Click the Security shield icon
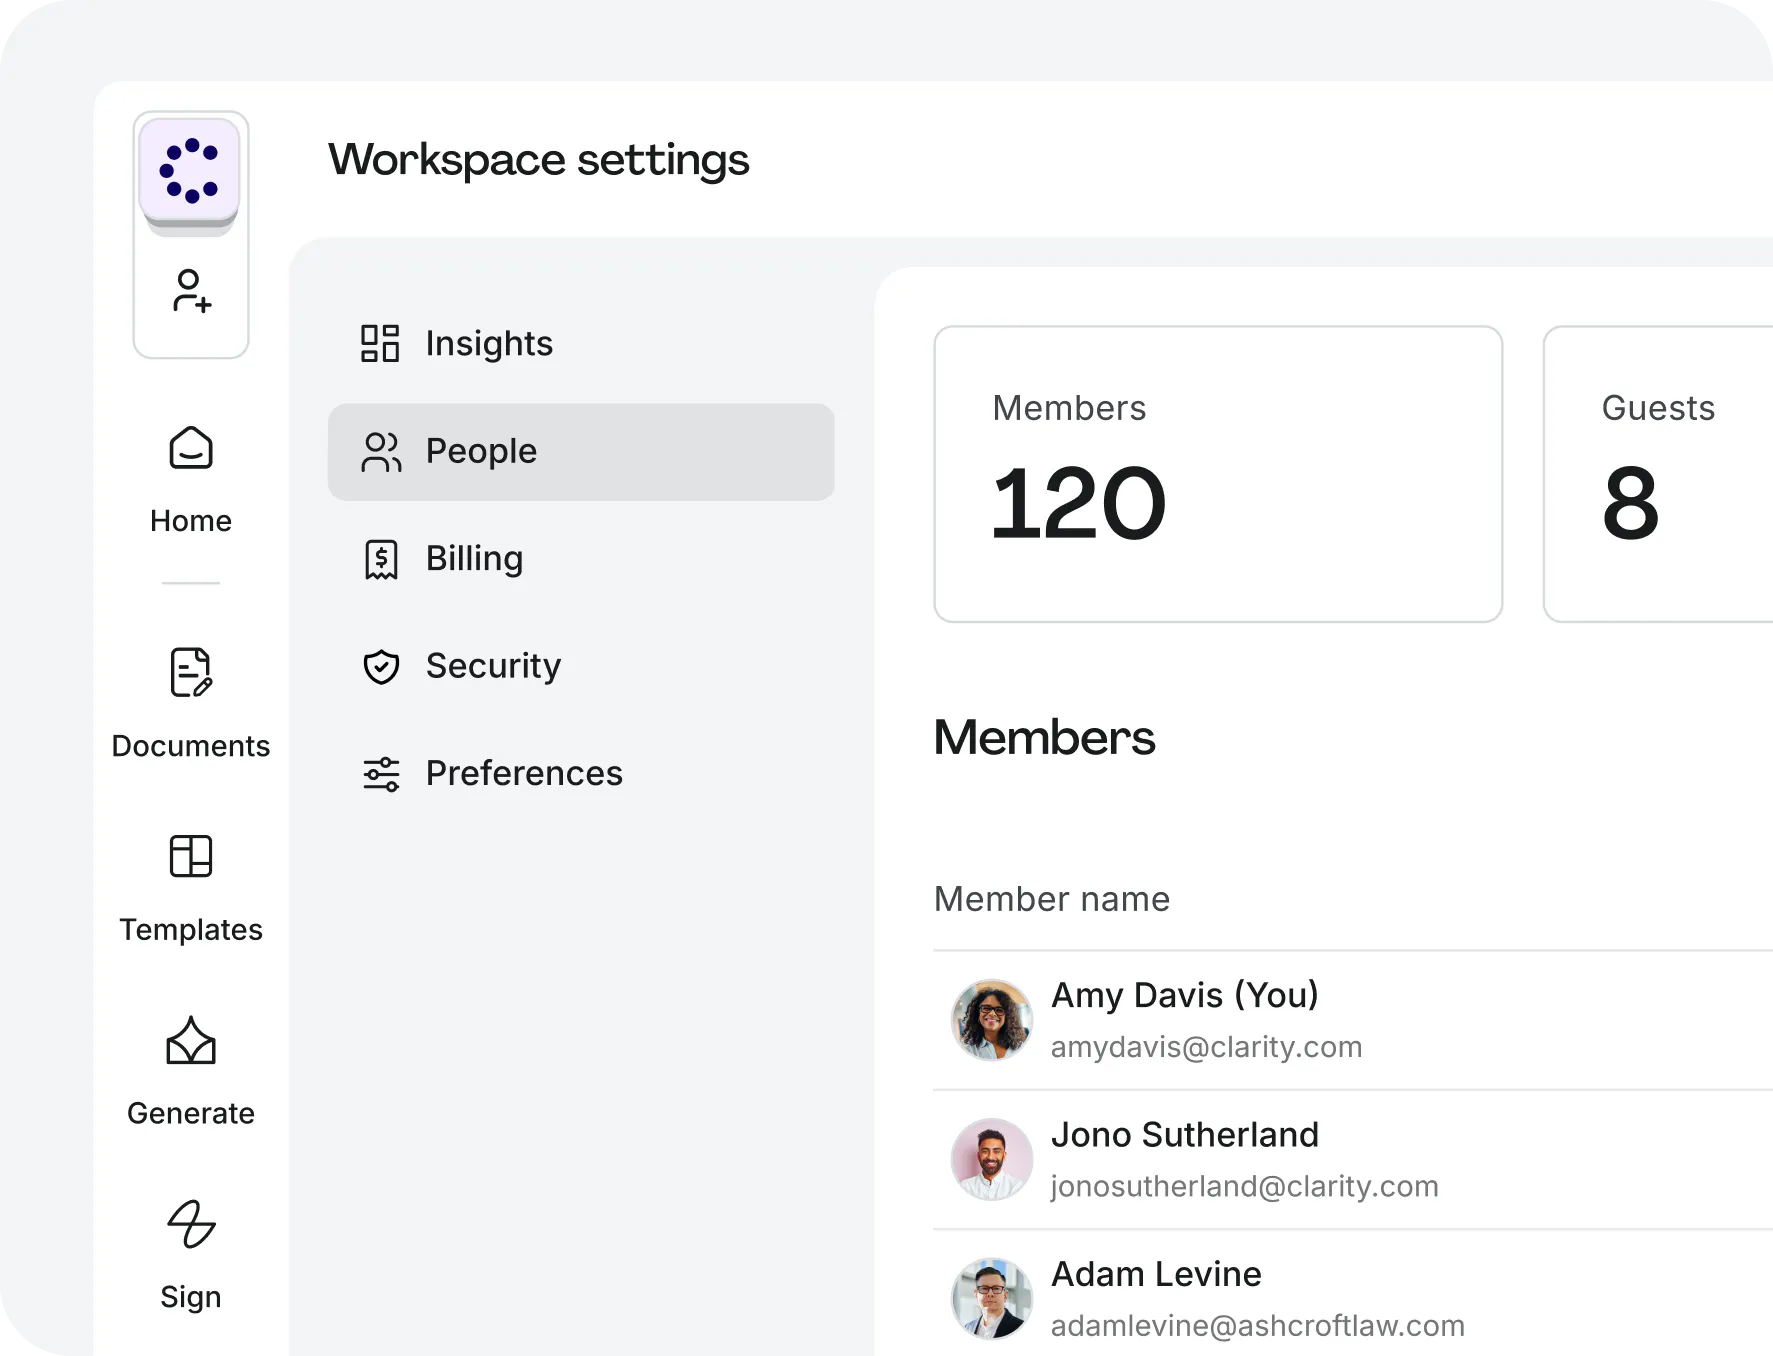 (381, 666)
